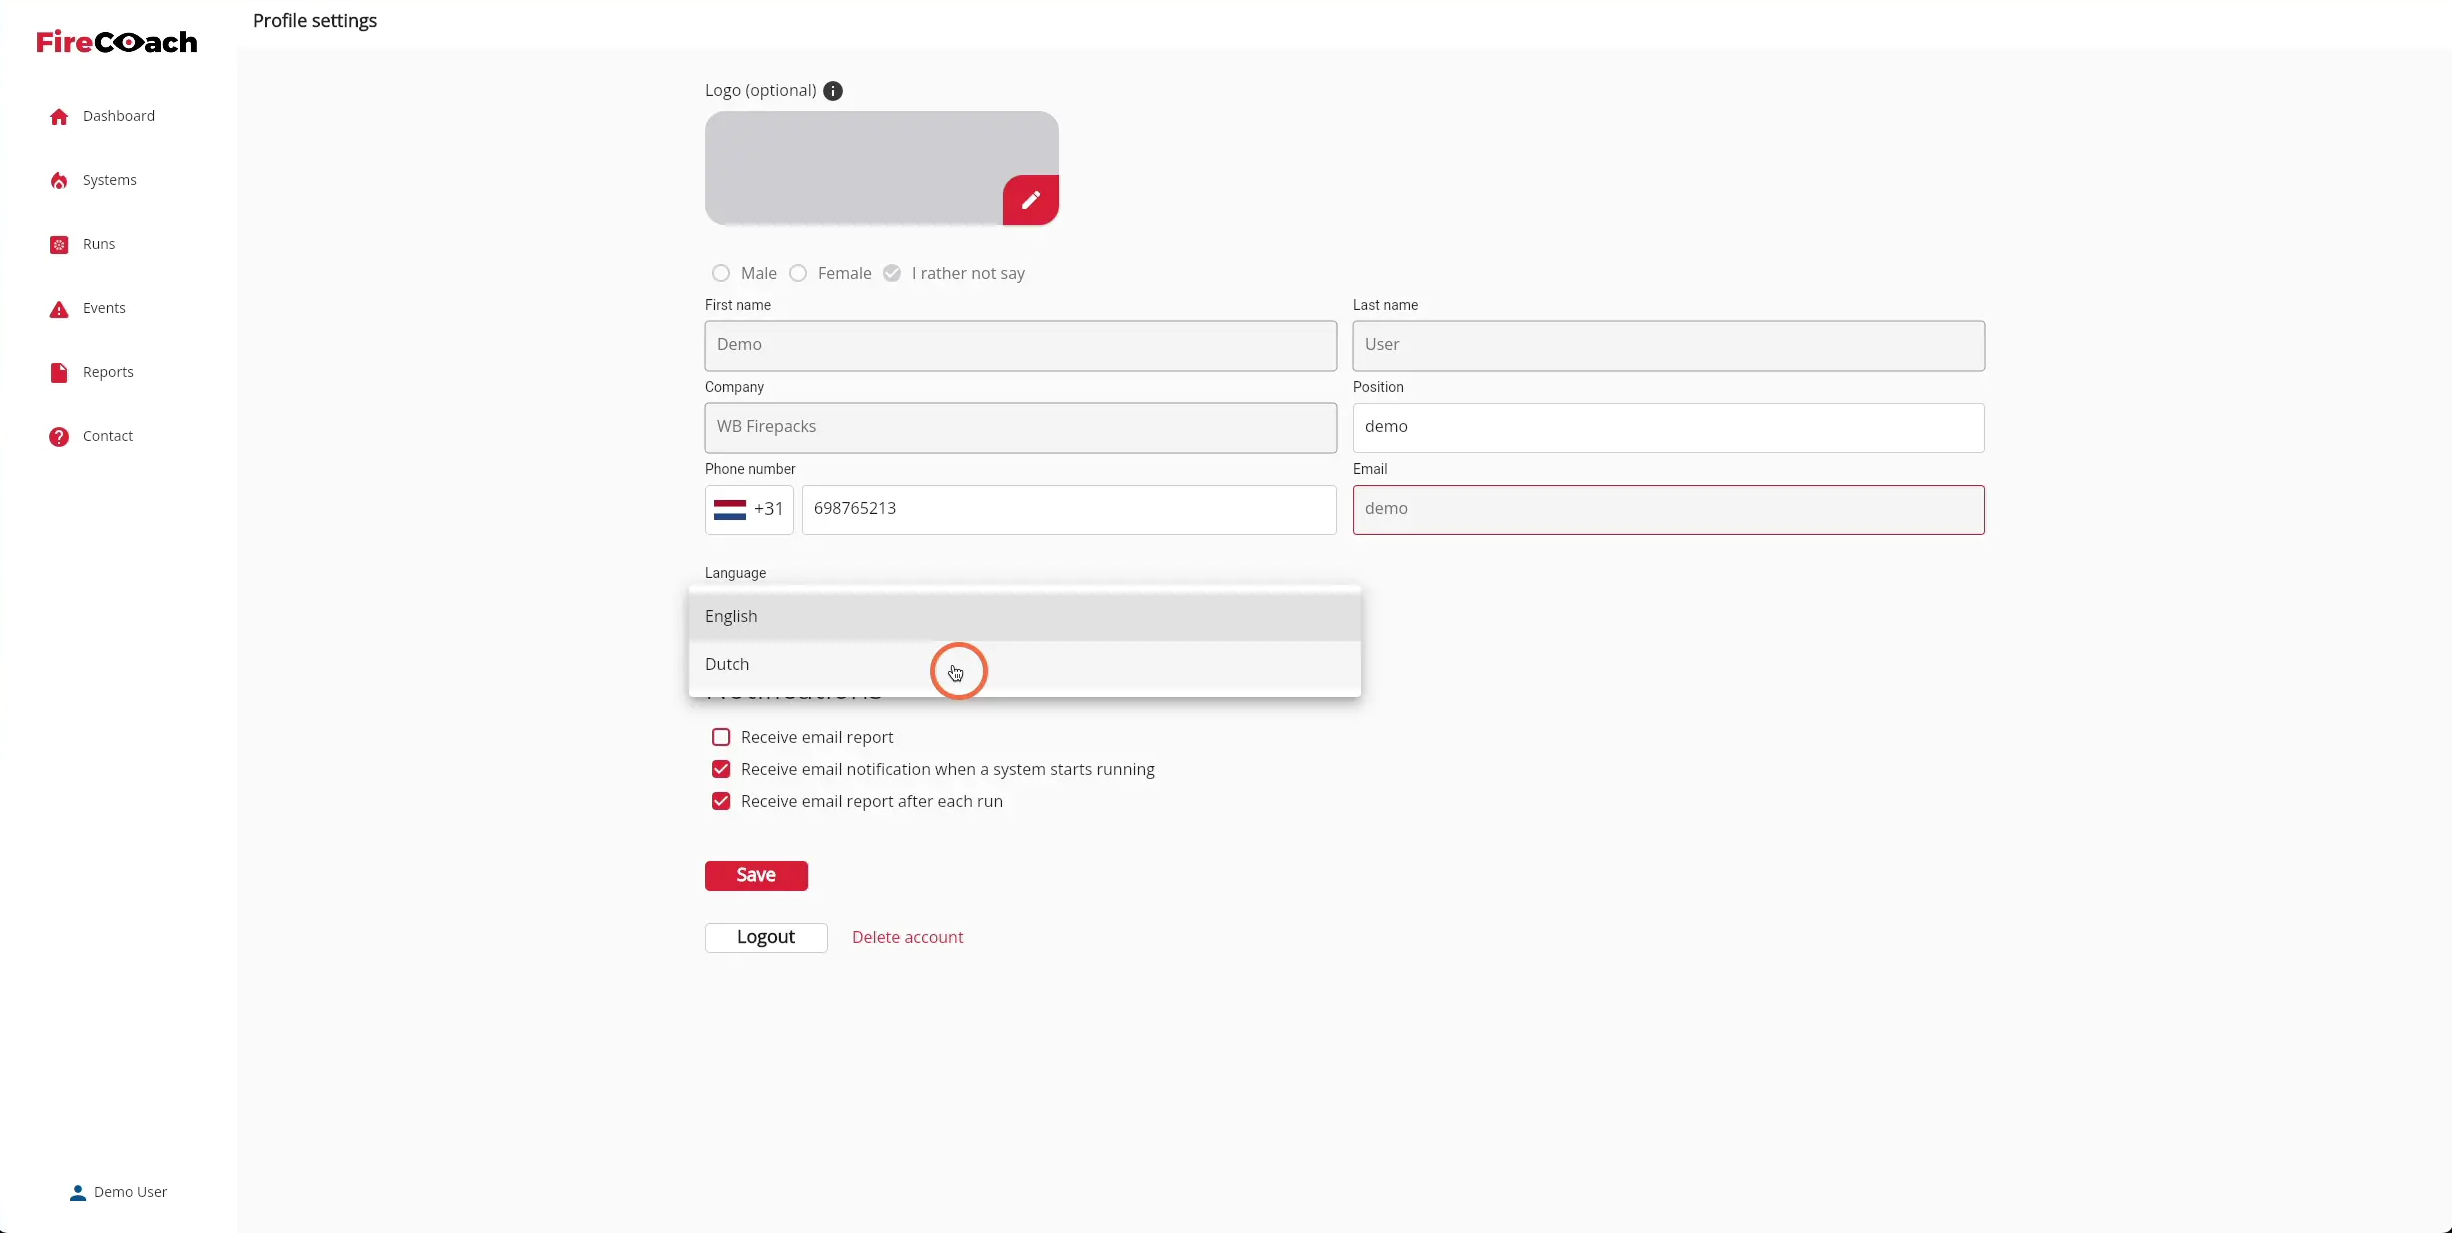Open the +31 country code selector
Screen dimensions: 2452x1233
pos(749,510)
